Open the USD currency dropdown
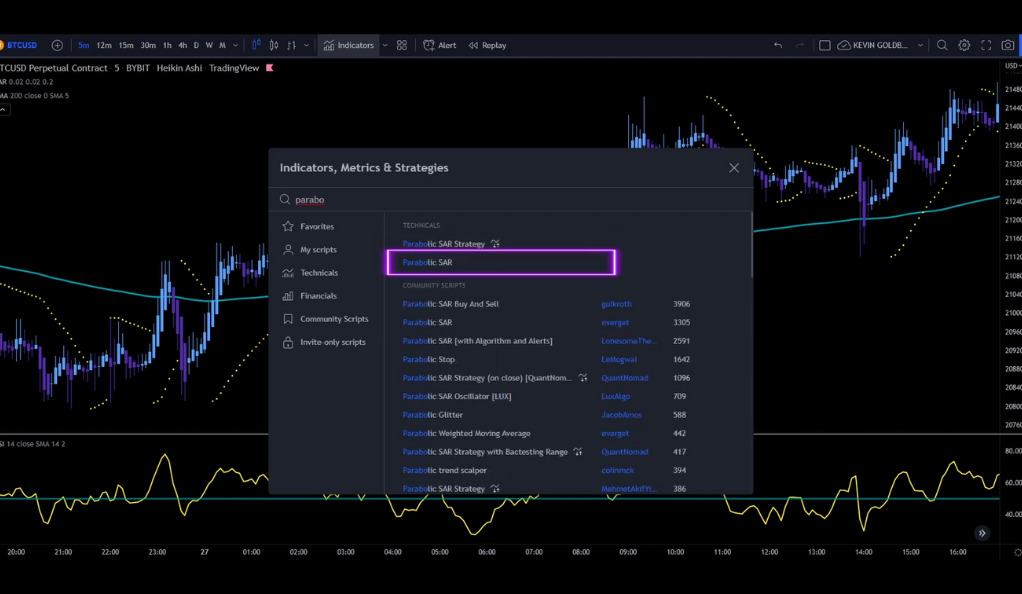 (1012, 66)
